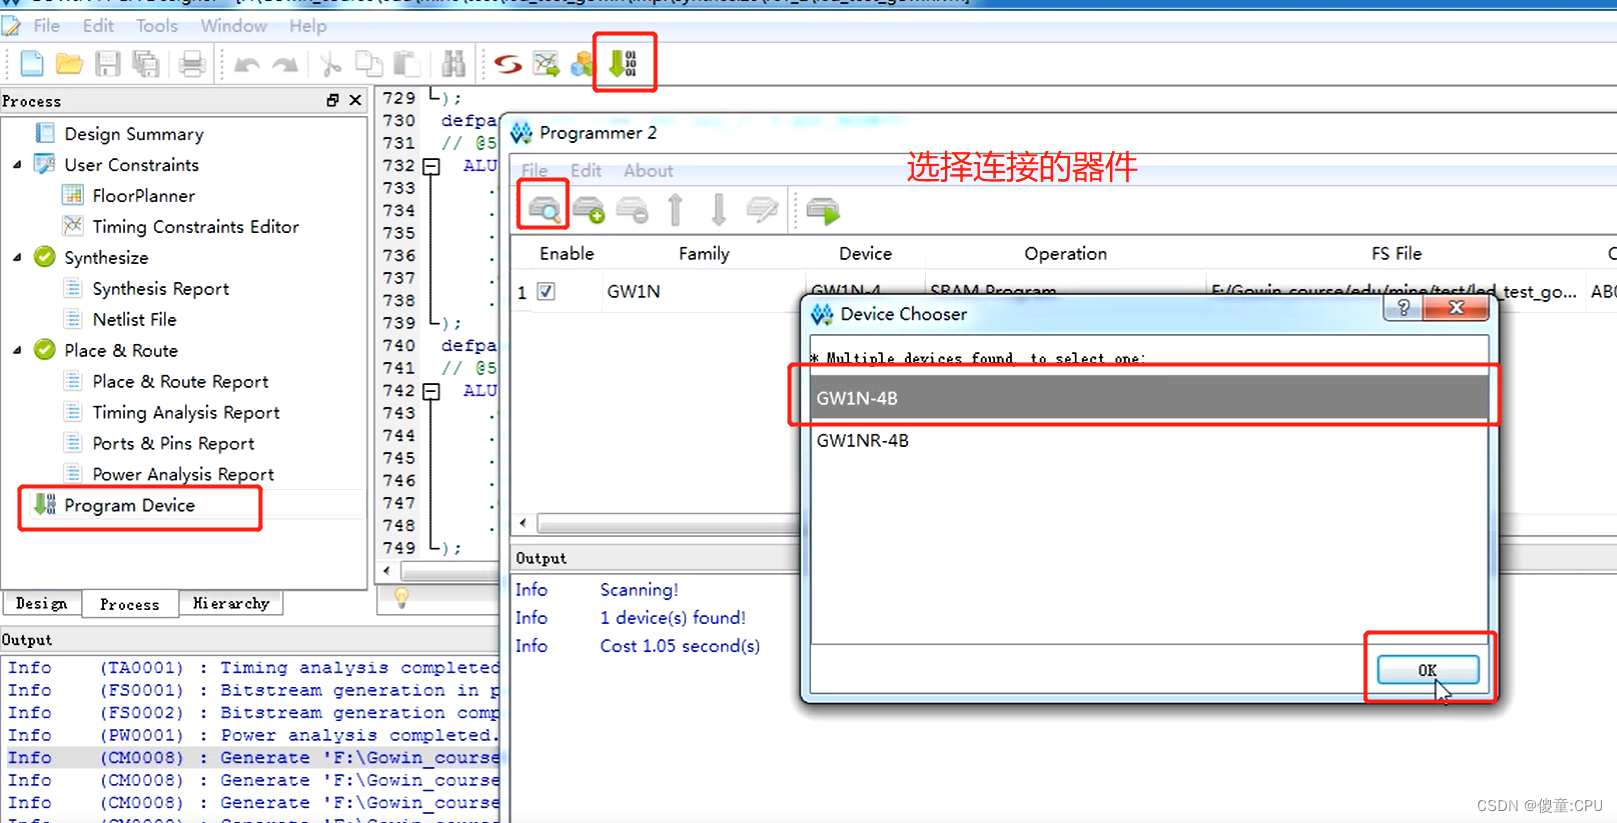Open the Edit menu in the main window
Viewport: 1617px width, 823px height.
pos(98,25)
